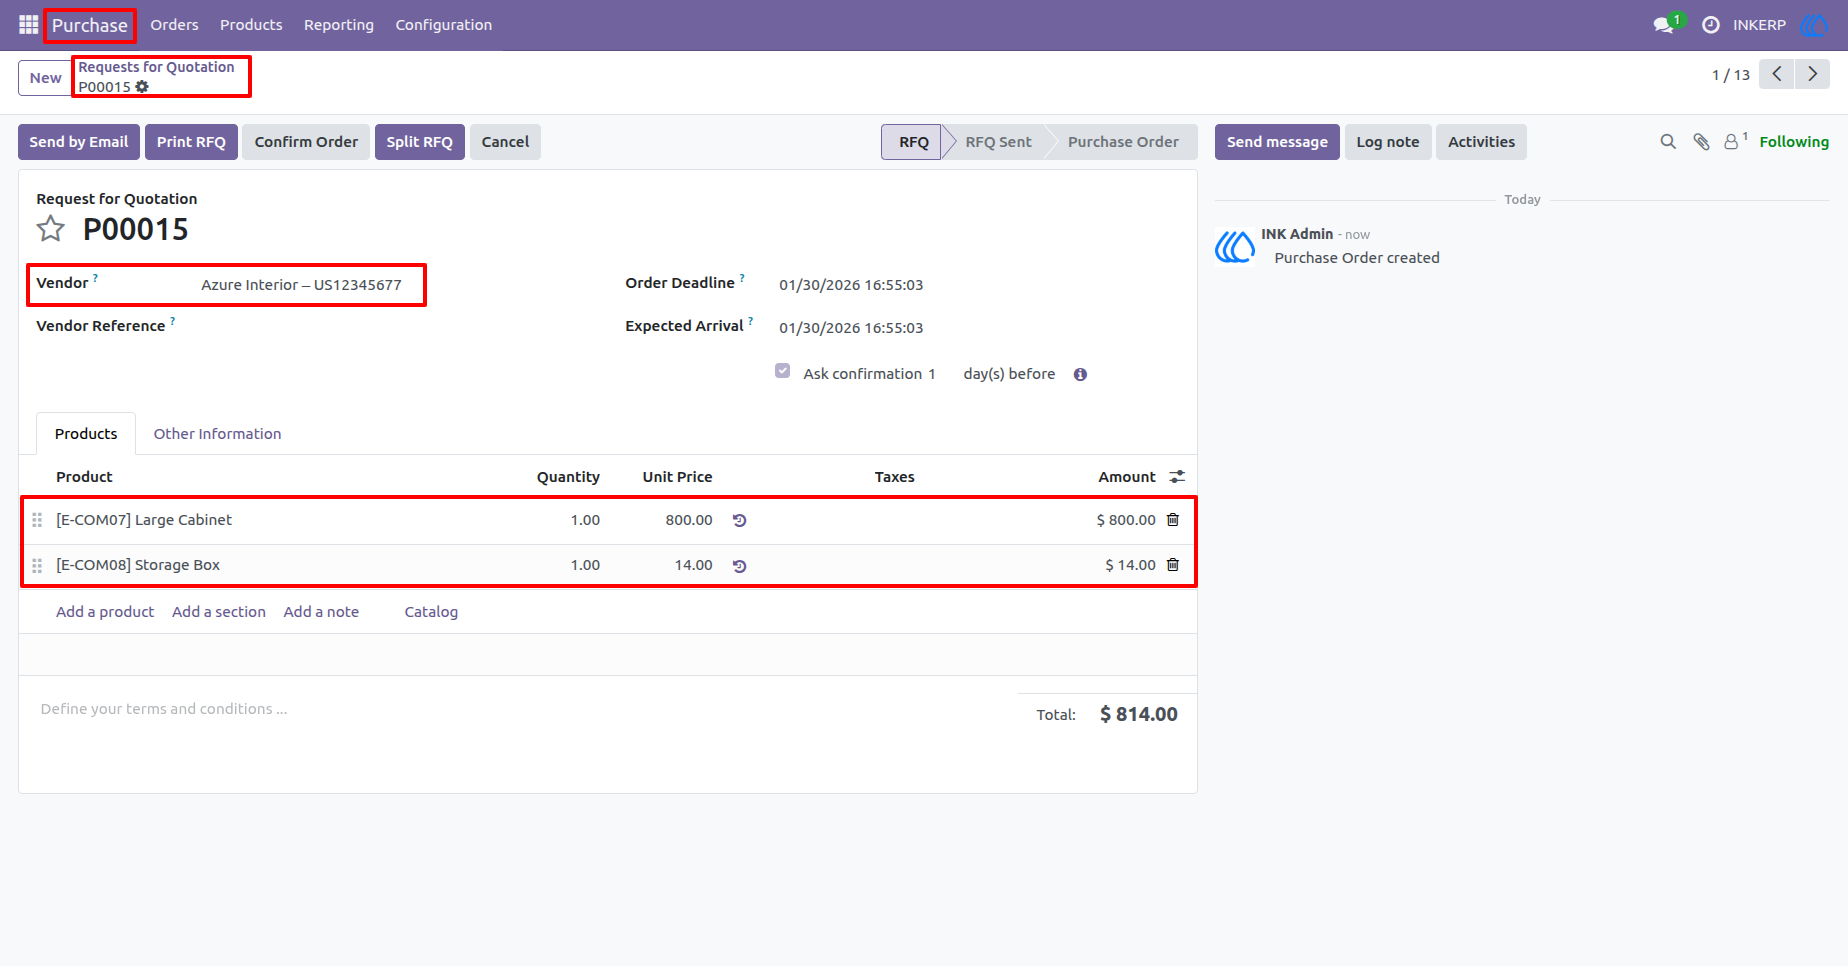Go to next record arrow
This screenshot has height=966, width=1848.
click(x=1812, y=74)
